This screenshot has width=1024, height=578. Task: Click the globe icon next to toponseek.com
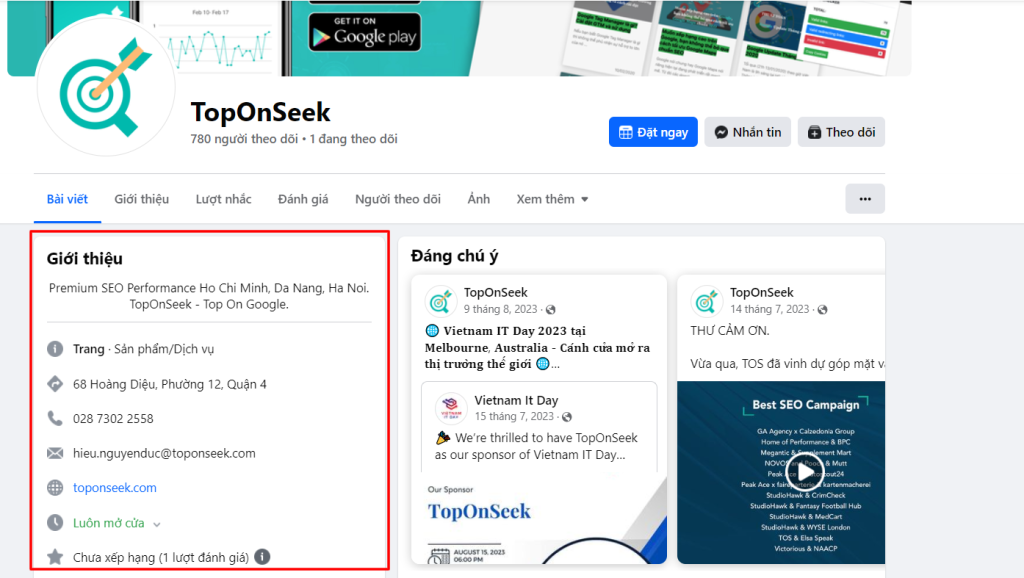[55, 488]
